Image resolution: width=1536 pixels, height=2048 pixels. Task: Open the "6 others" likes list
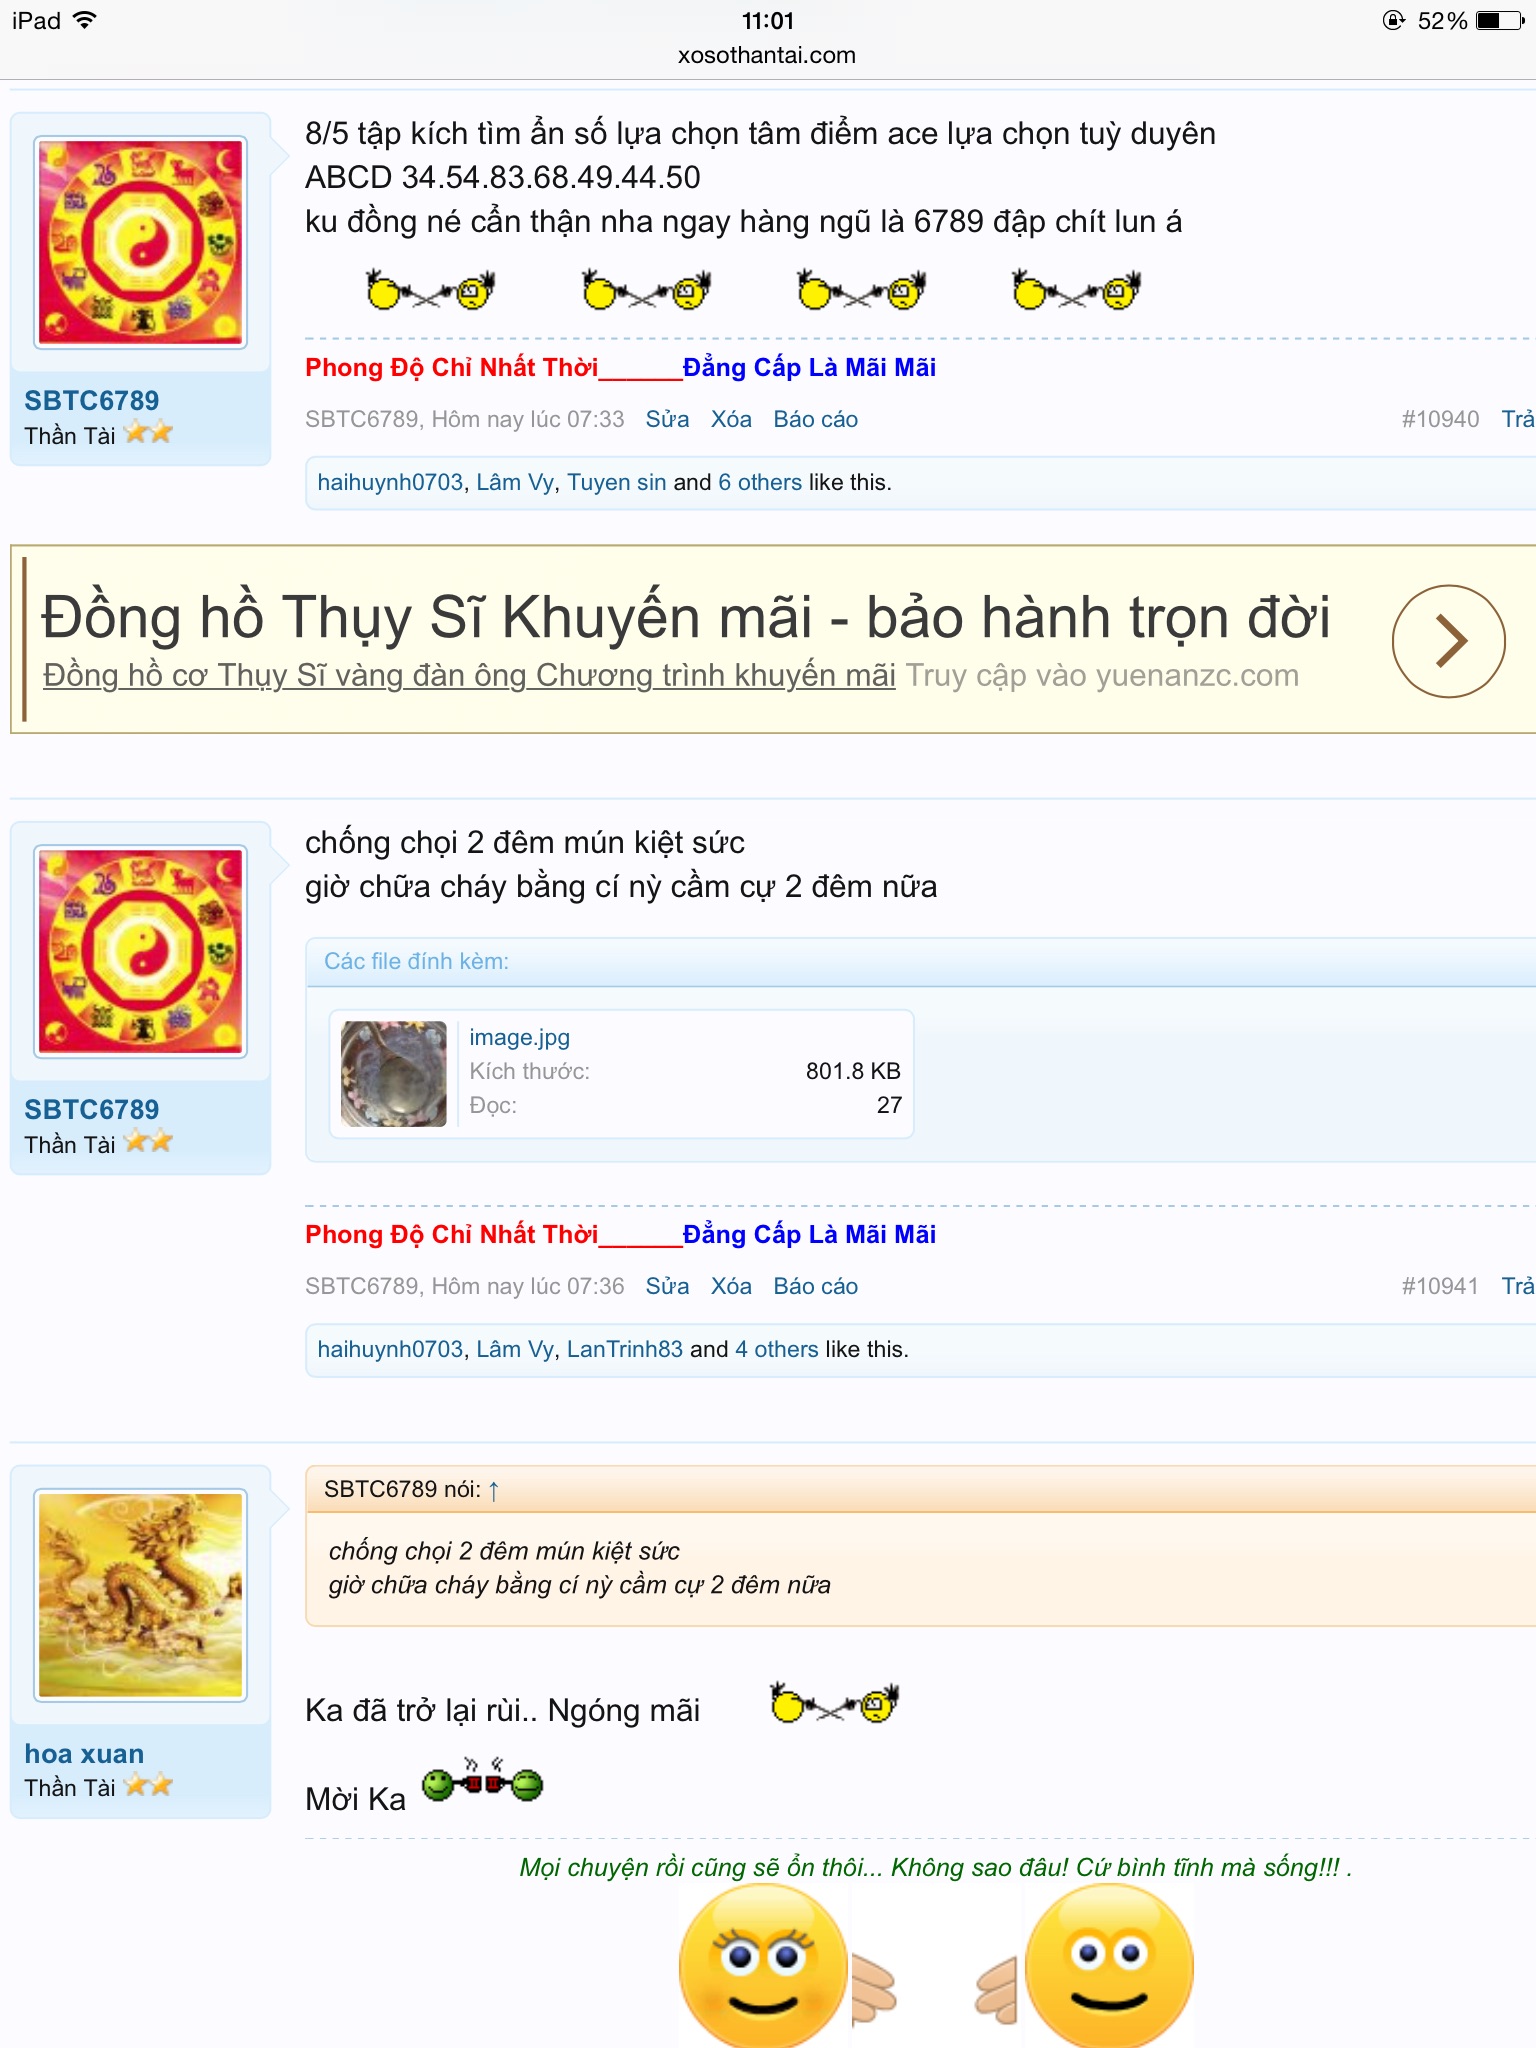pyautogui.click(x=760, y=482)
